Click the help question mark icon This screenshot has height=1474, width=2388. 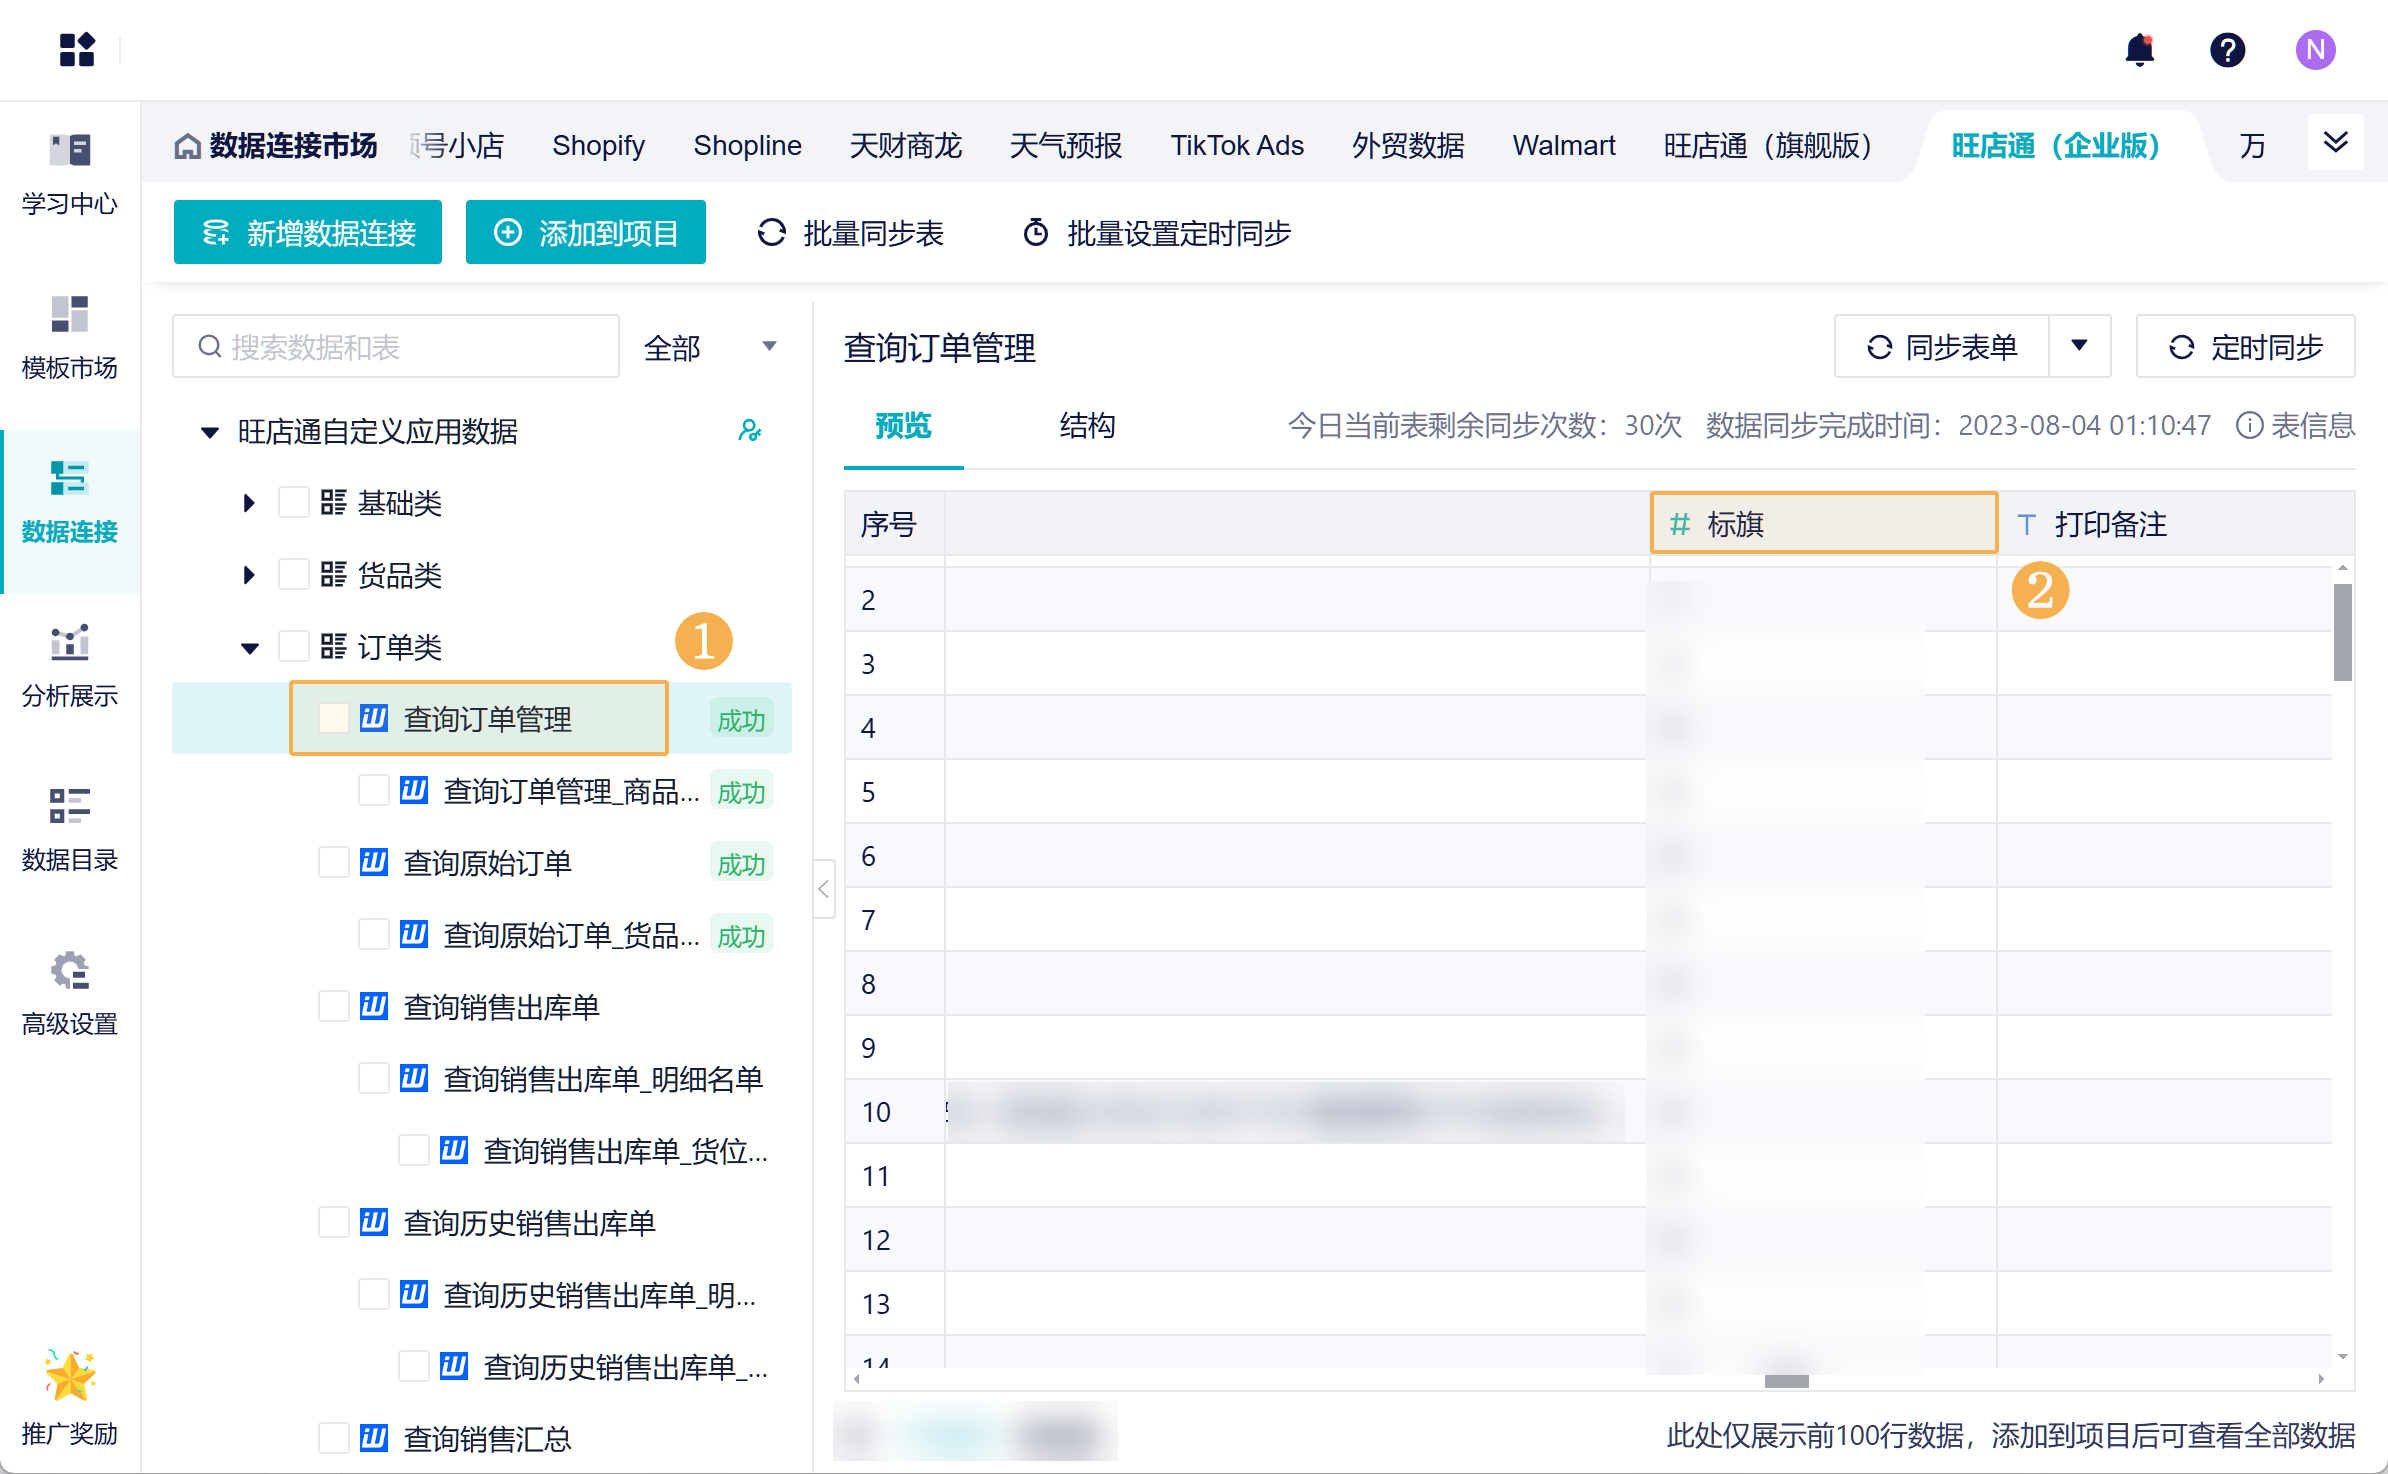click(2227, 49)
